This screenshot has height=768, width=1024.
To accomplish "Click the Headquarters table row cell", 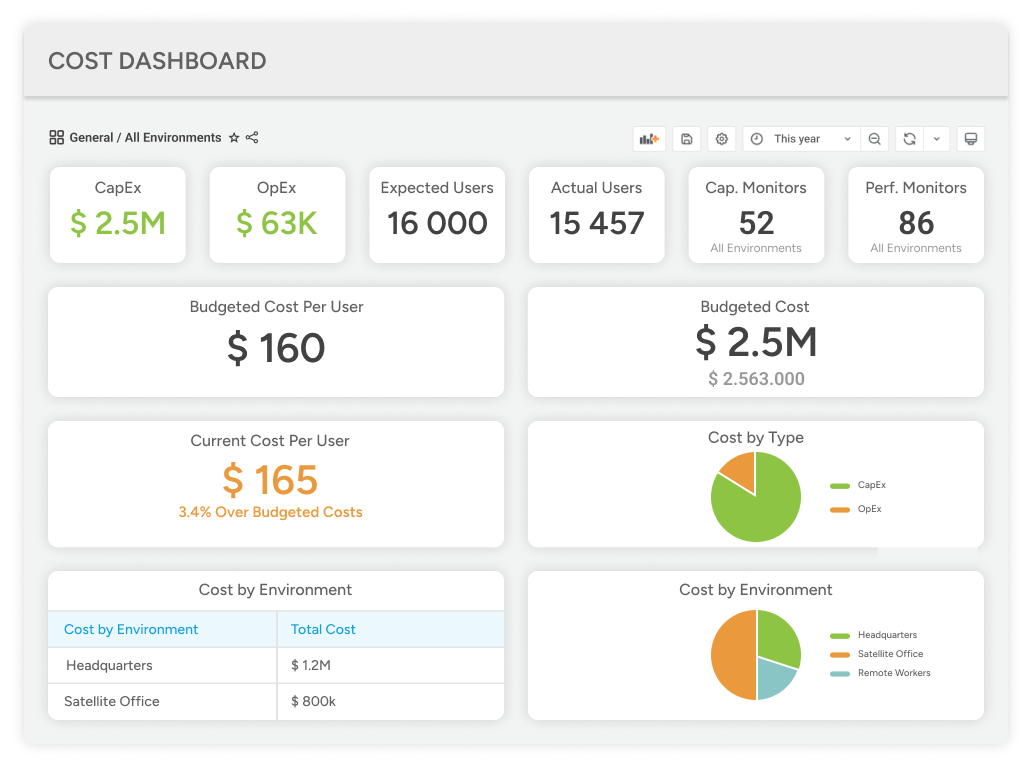I will coord(163,665).
